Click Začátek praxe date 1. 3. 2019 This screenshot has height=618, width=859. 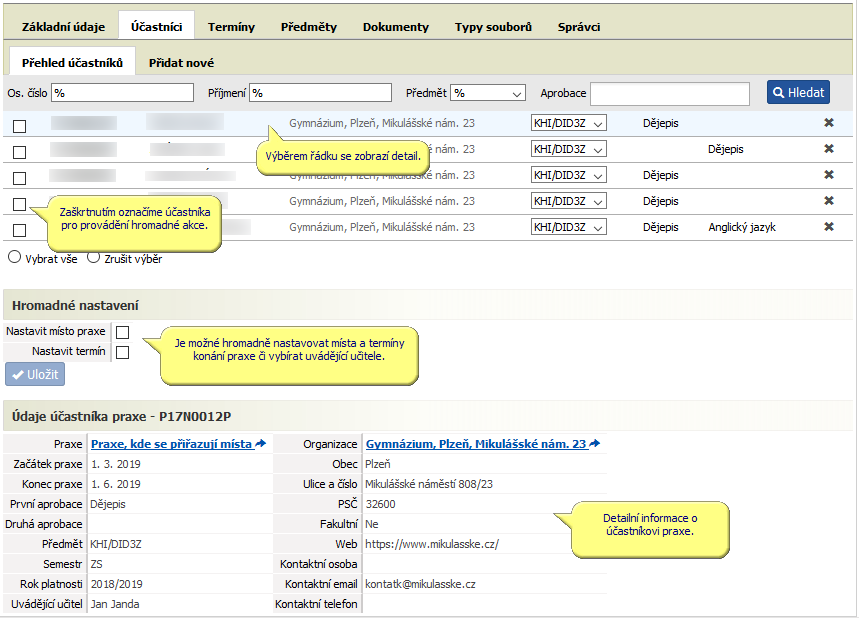116,464
